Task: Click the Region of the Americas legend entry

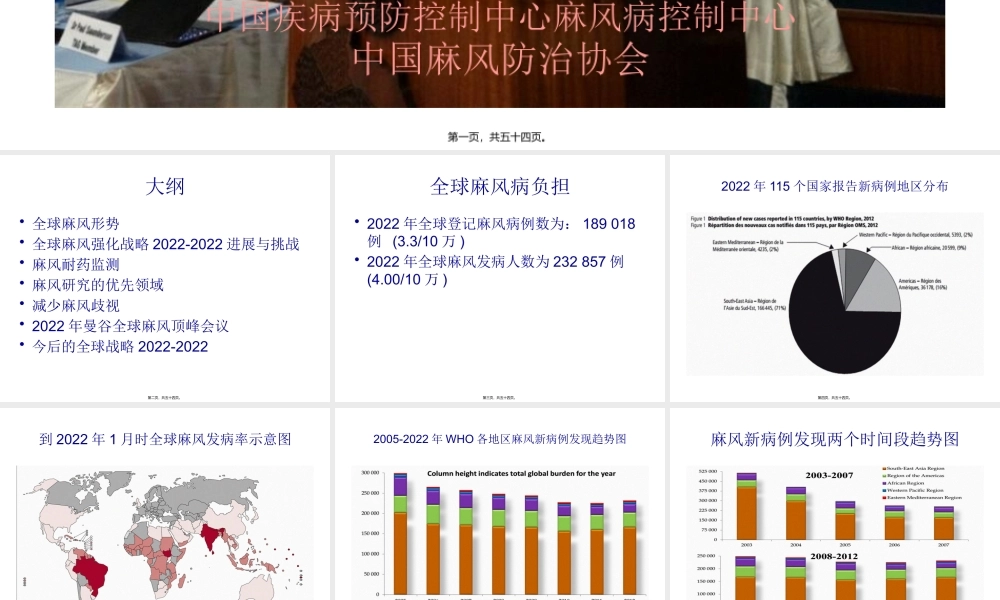Action: (916, 476)
